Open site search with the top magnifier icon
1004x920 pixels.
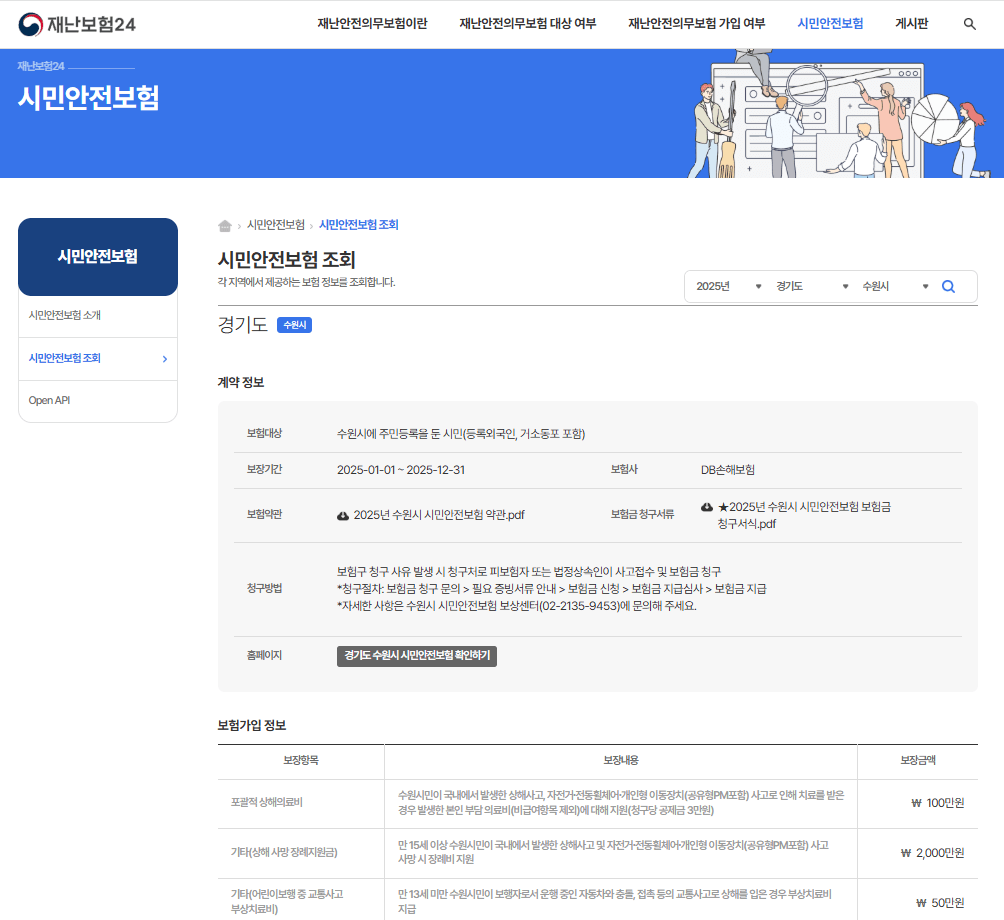coord(969,23)
